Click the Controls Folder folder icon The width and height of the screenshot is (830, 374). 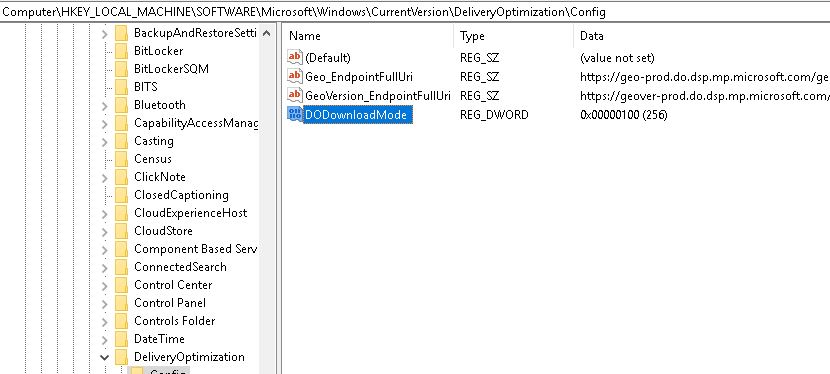[x=121, y=321]
